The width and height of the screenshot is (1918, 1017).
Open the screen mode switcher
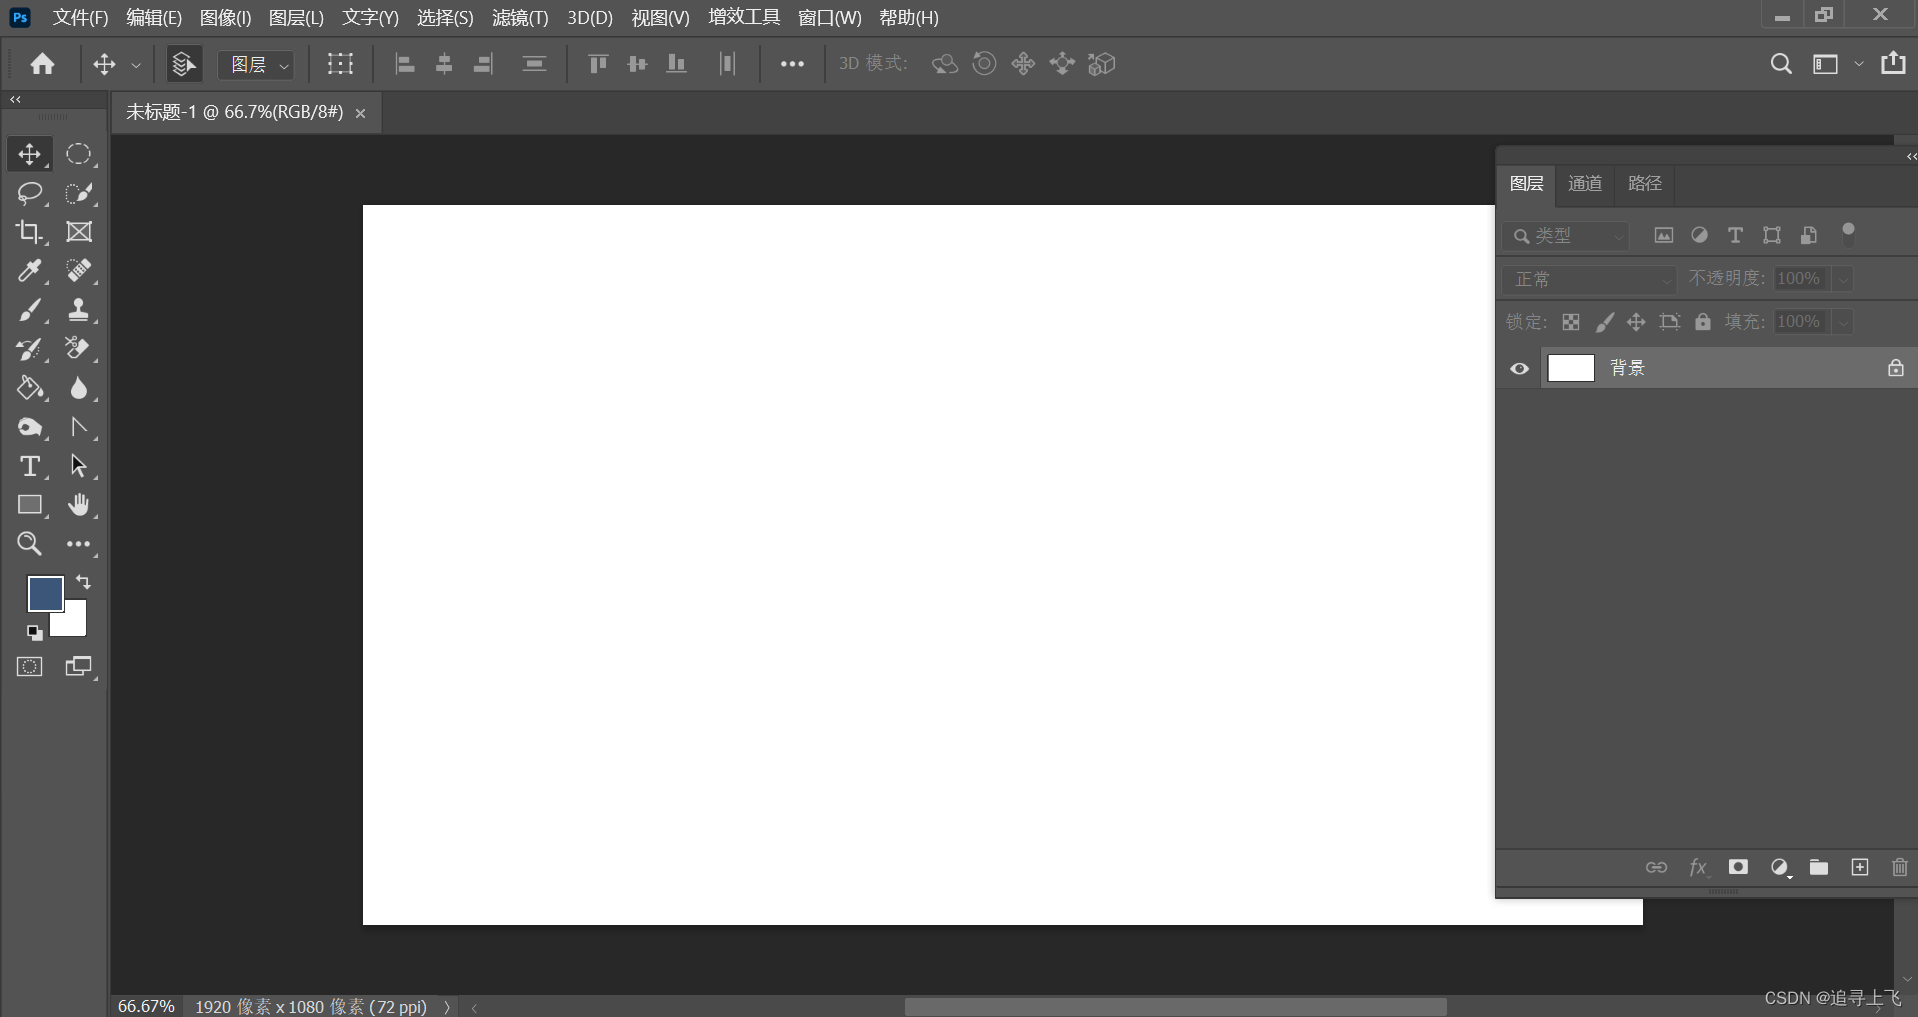tap(79, 667)
